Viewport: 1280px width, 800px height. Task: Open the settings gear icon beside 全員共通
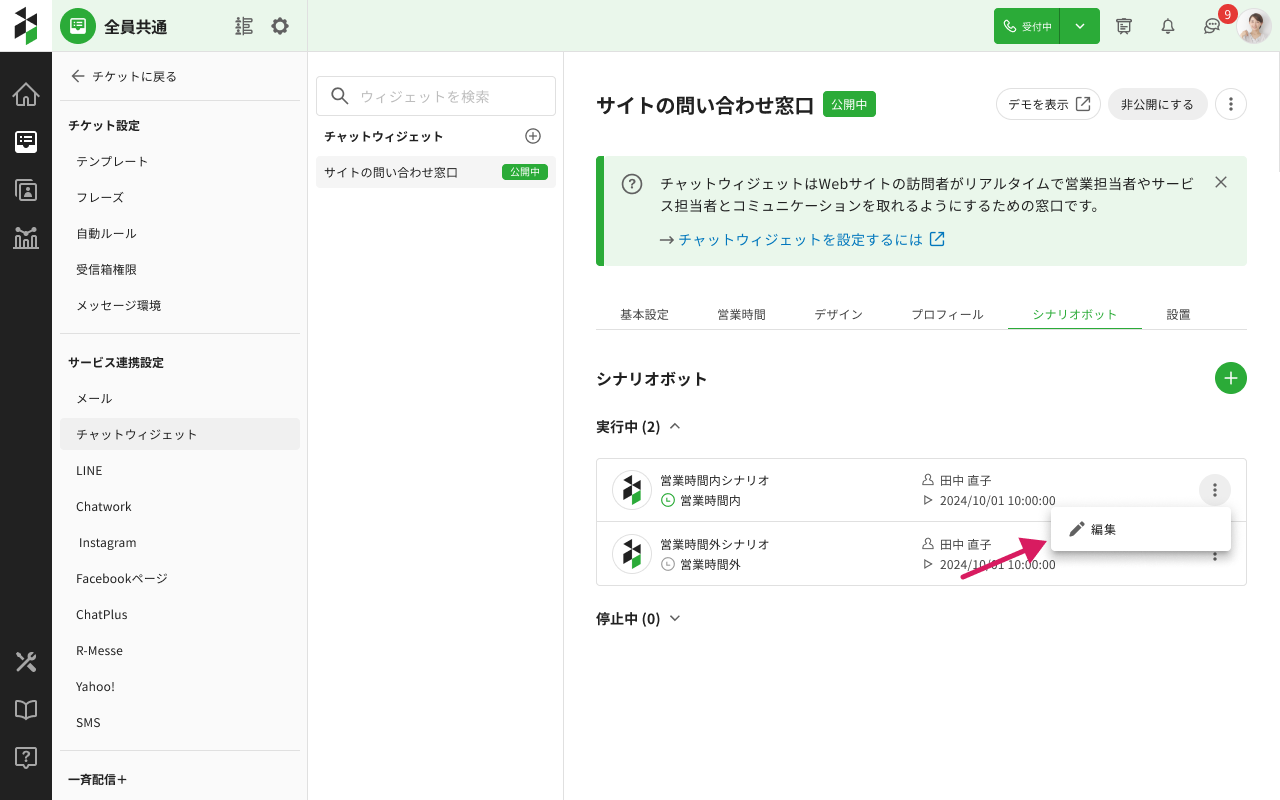tap(280, 26)
